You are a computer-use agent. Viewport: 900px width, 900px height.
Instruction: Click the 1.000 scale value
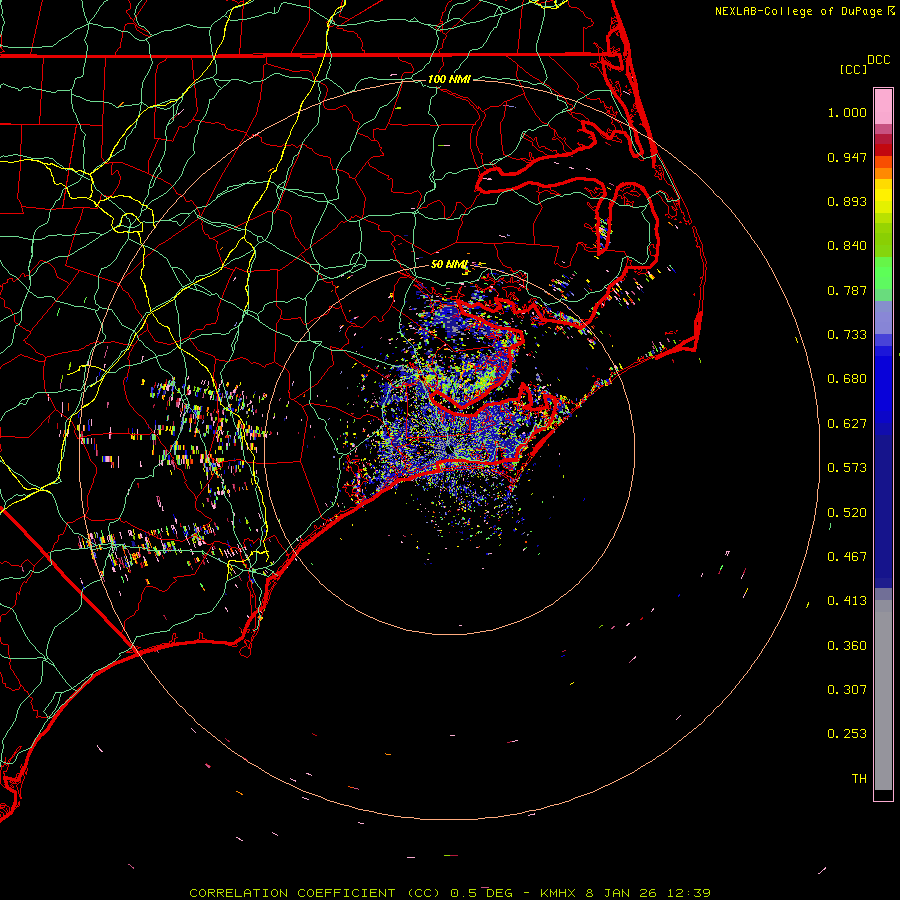click(847, 113)
